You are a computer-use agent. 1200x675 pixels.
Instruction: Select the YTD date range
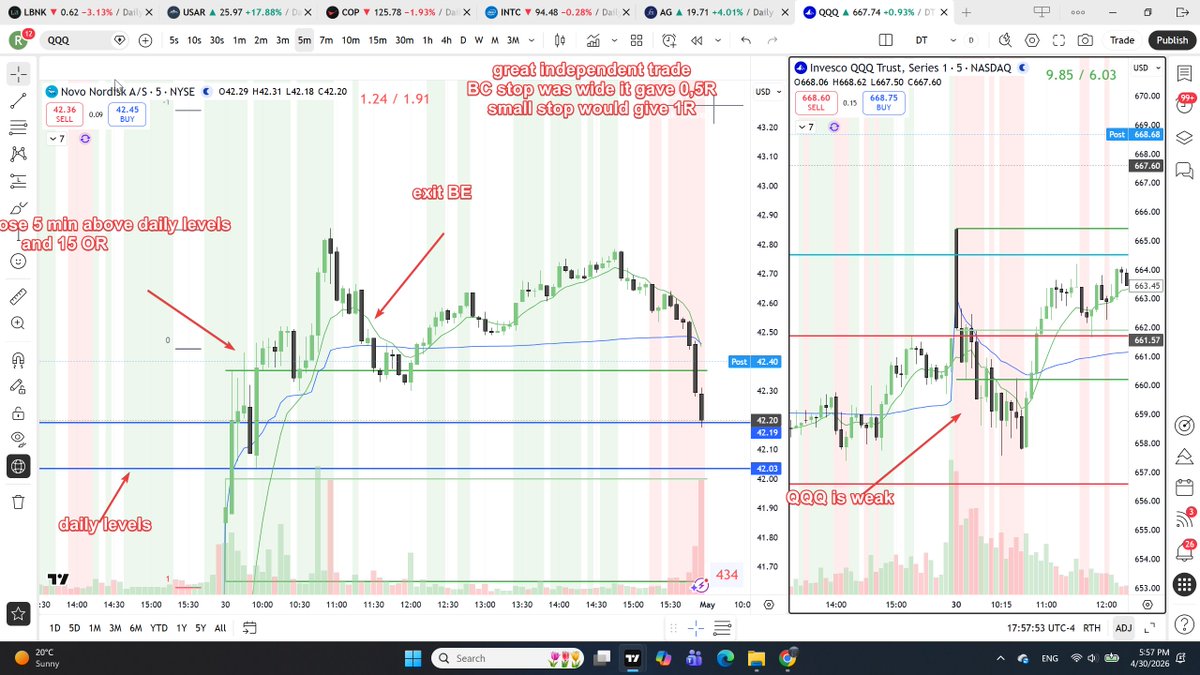click(159, 628)
